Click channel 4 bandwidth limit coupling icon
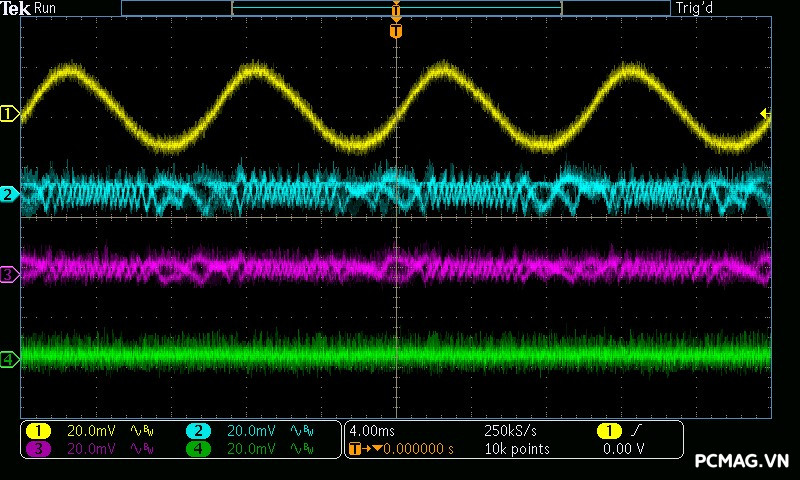 [302, 449]
